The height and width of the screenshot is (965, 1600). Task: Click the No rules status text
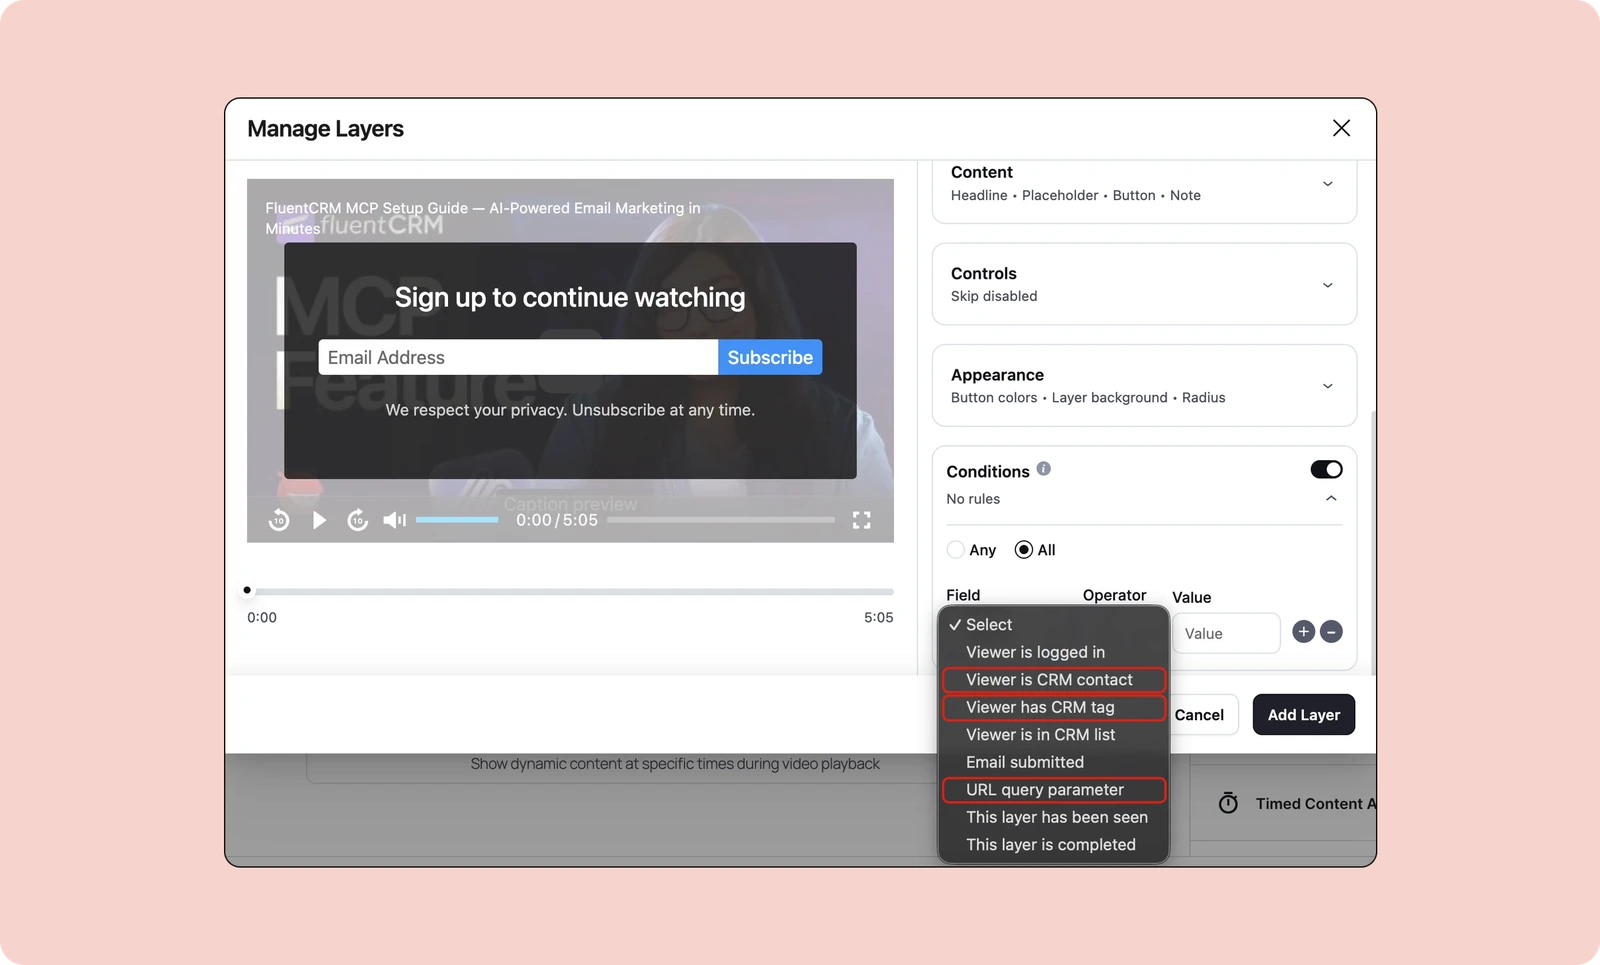point(973,499)
